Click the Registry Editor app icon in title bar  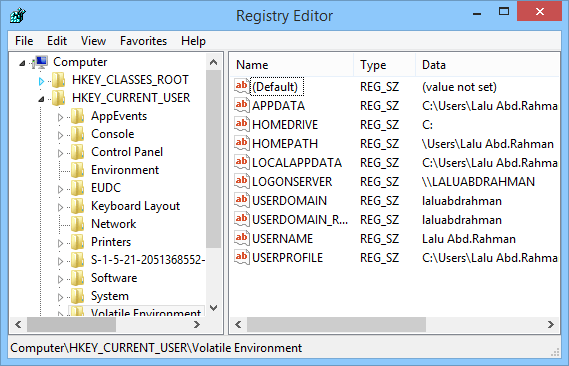(x=17, y=16)
